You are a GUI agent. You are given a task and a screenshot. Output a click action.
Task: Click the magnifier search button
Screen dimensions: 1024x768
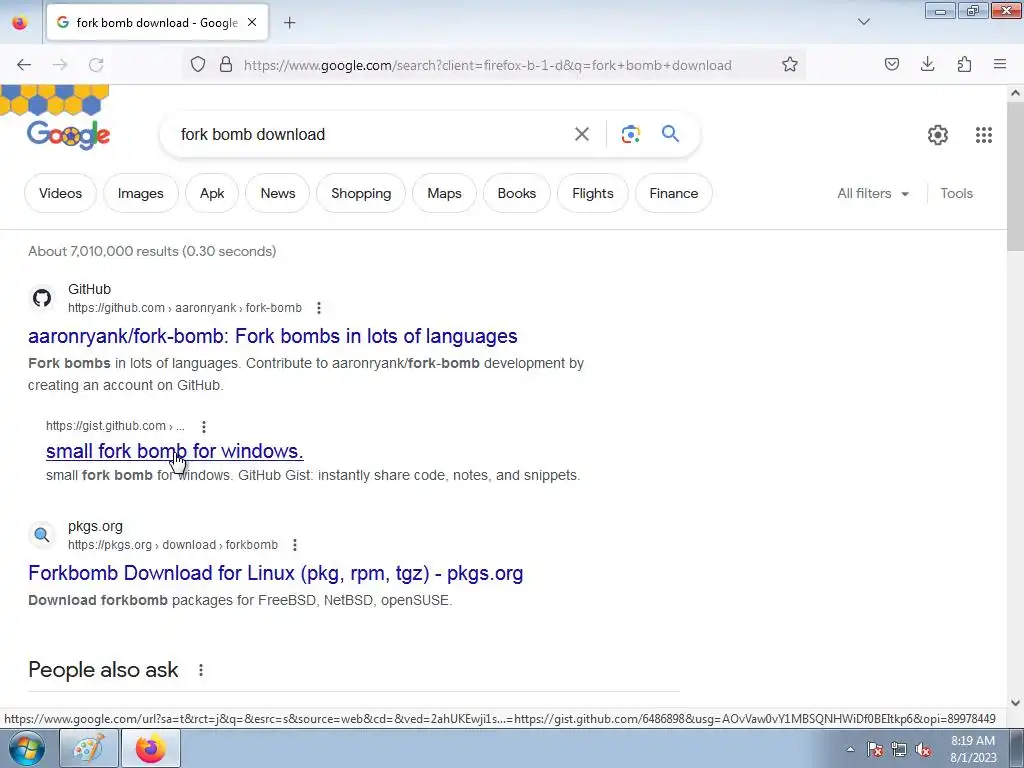[670, 134]
